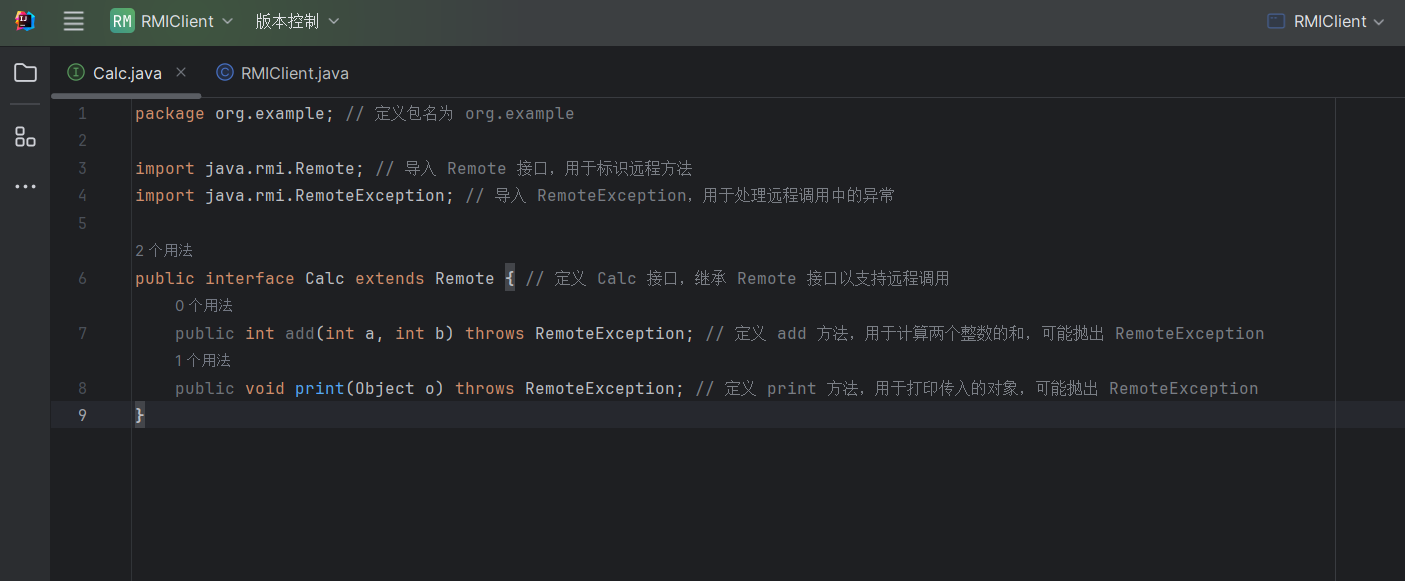Click the RM project badge icon
Viewport: 1405px width, 581px height.
(x=122, y=21)
